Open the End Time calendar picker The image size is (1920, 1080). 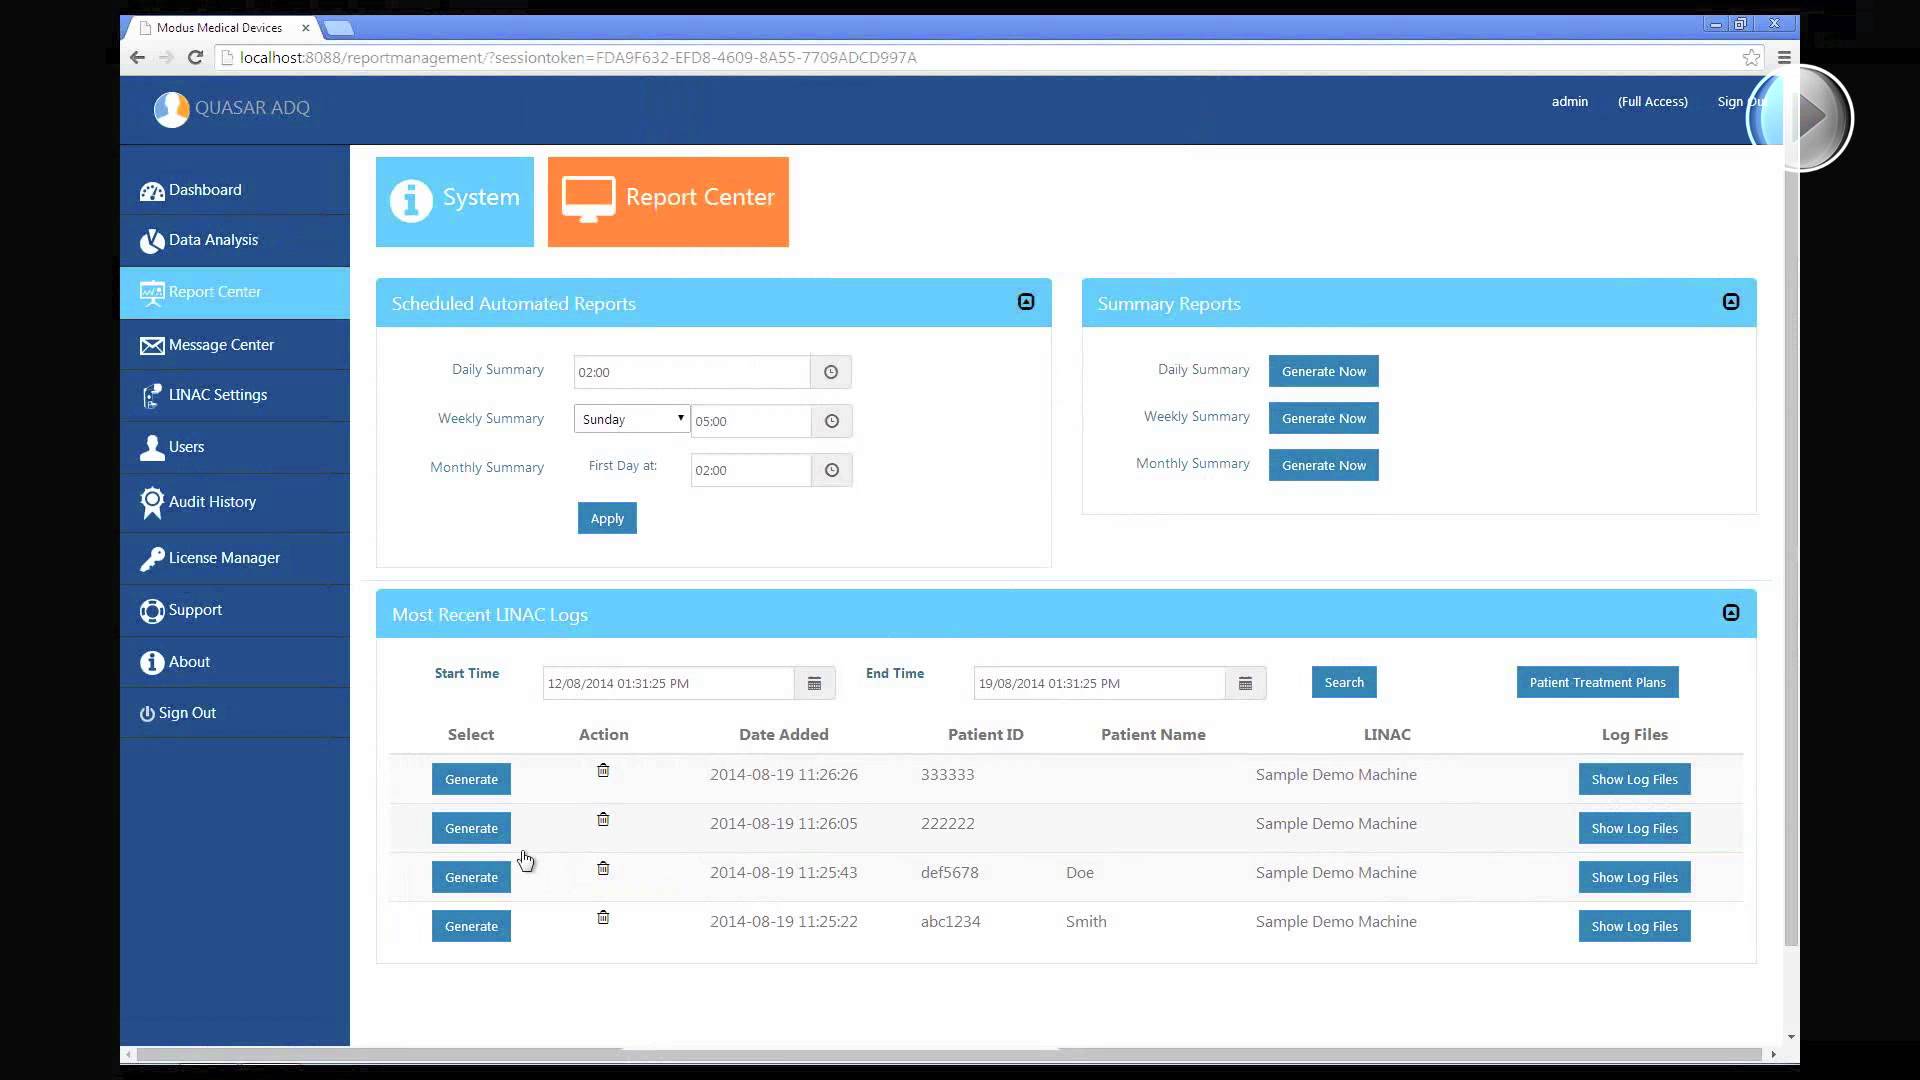(x=1245, y=683)
